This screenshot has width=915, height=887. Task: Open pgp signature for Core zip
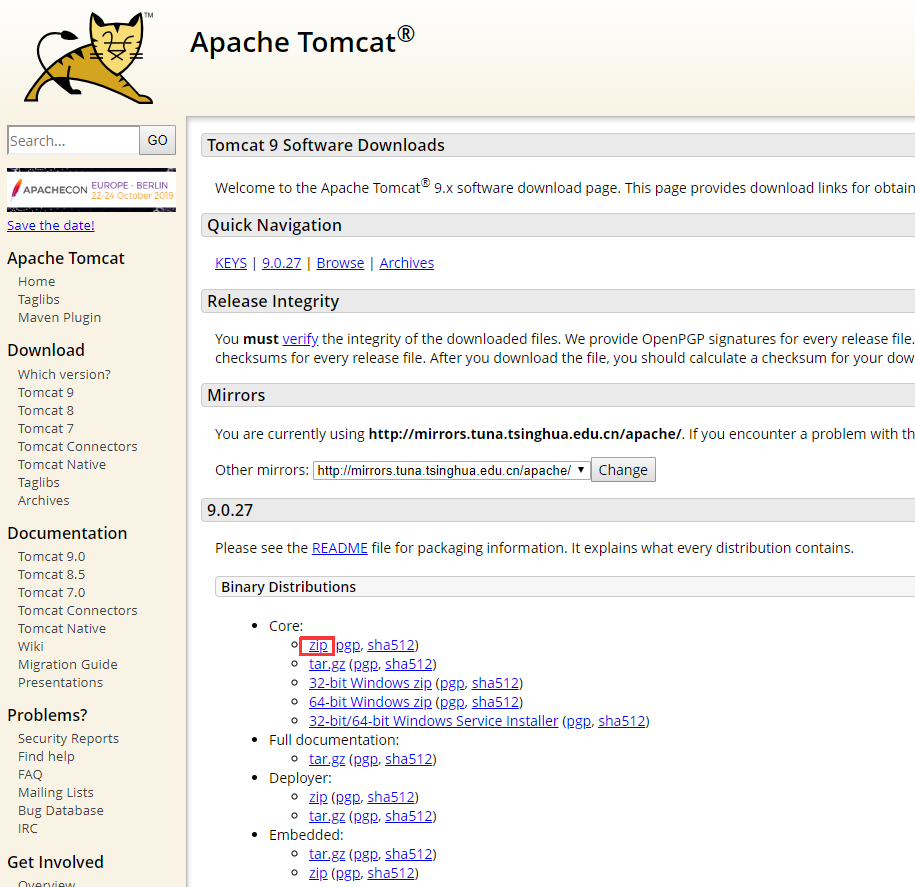tap(348, 645)
